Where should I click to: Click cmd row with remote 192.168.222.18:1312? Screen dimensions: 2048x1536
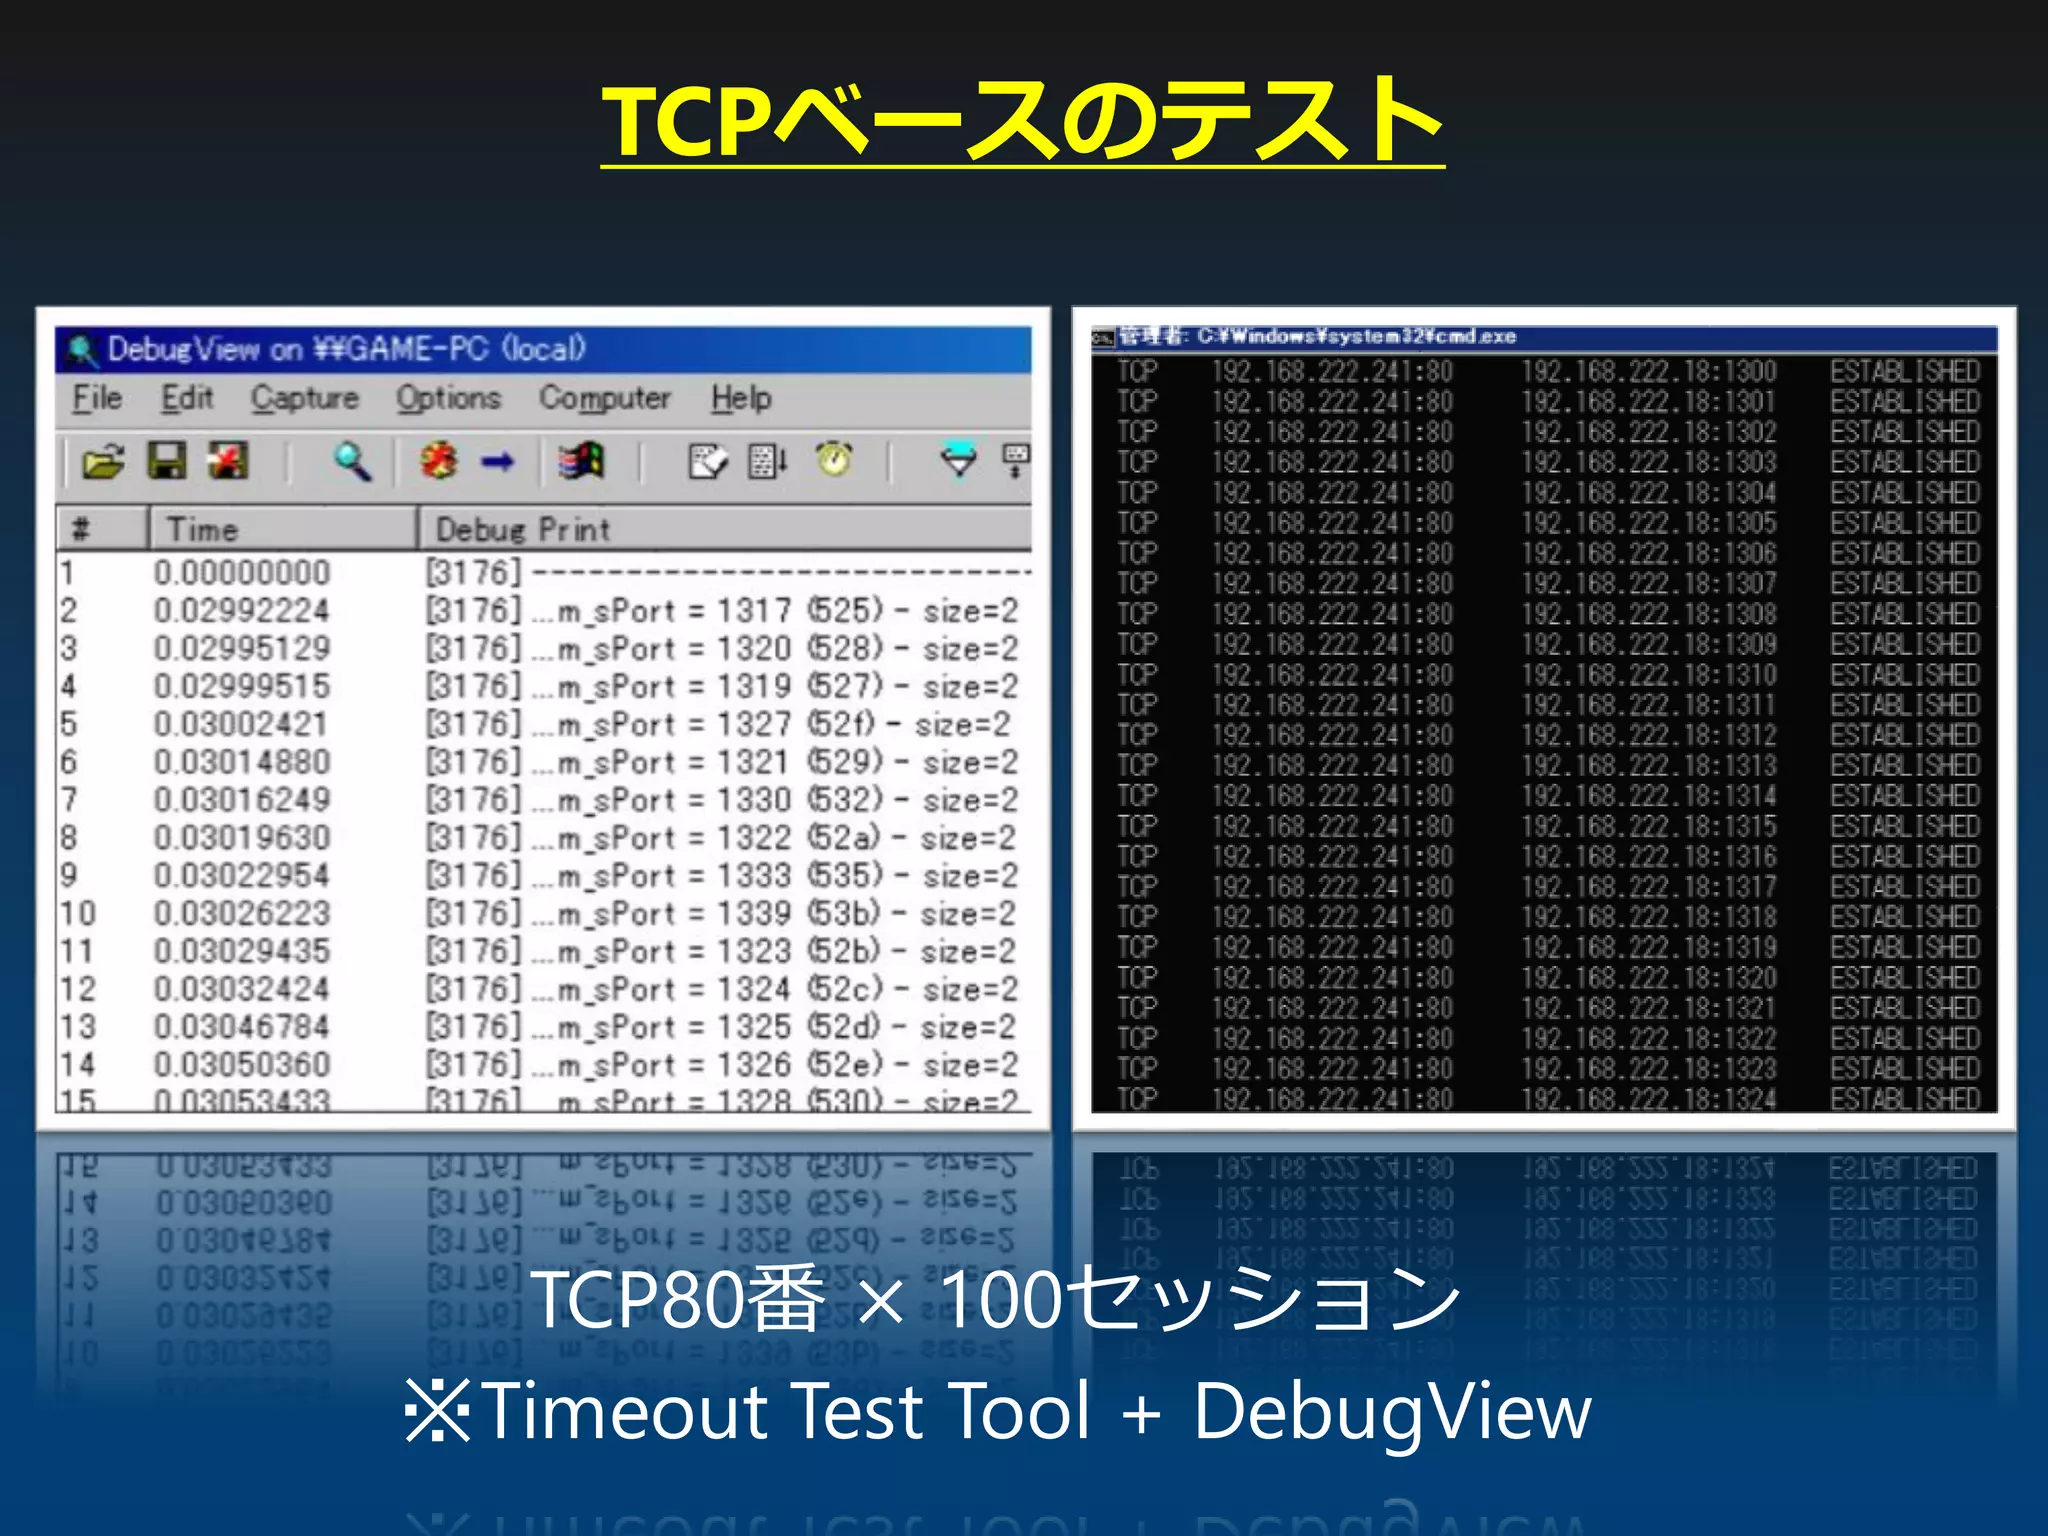tap(1548, 735)
